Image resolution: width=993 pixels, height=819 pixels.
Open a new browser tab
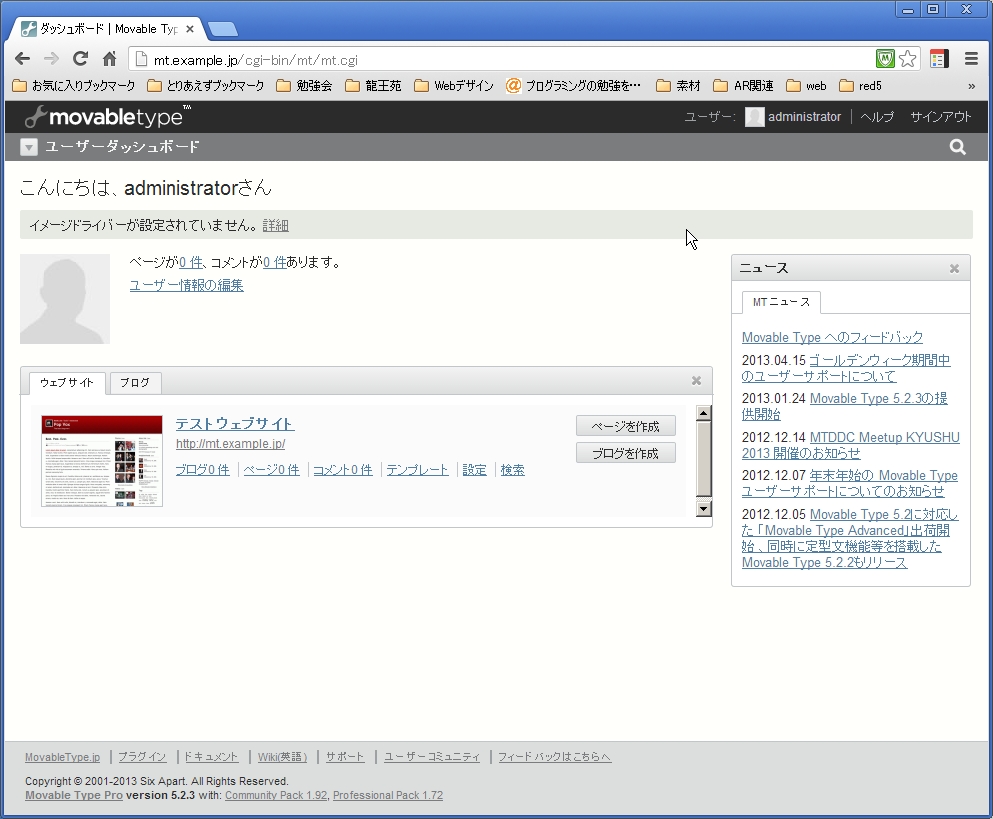point(222,29)
